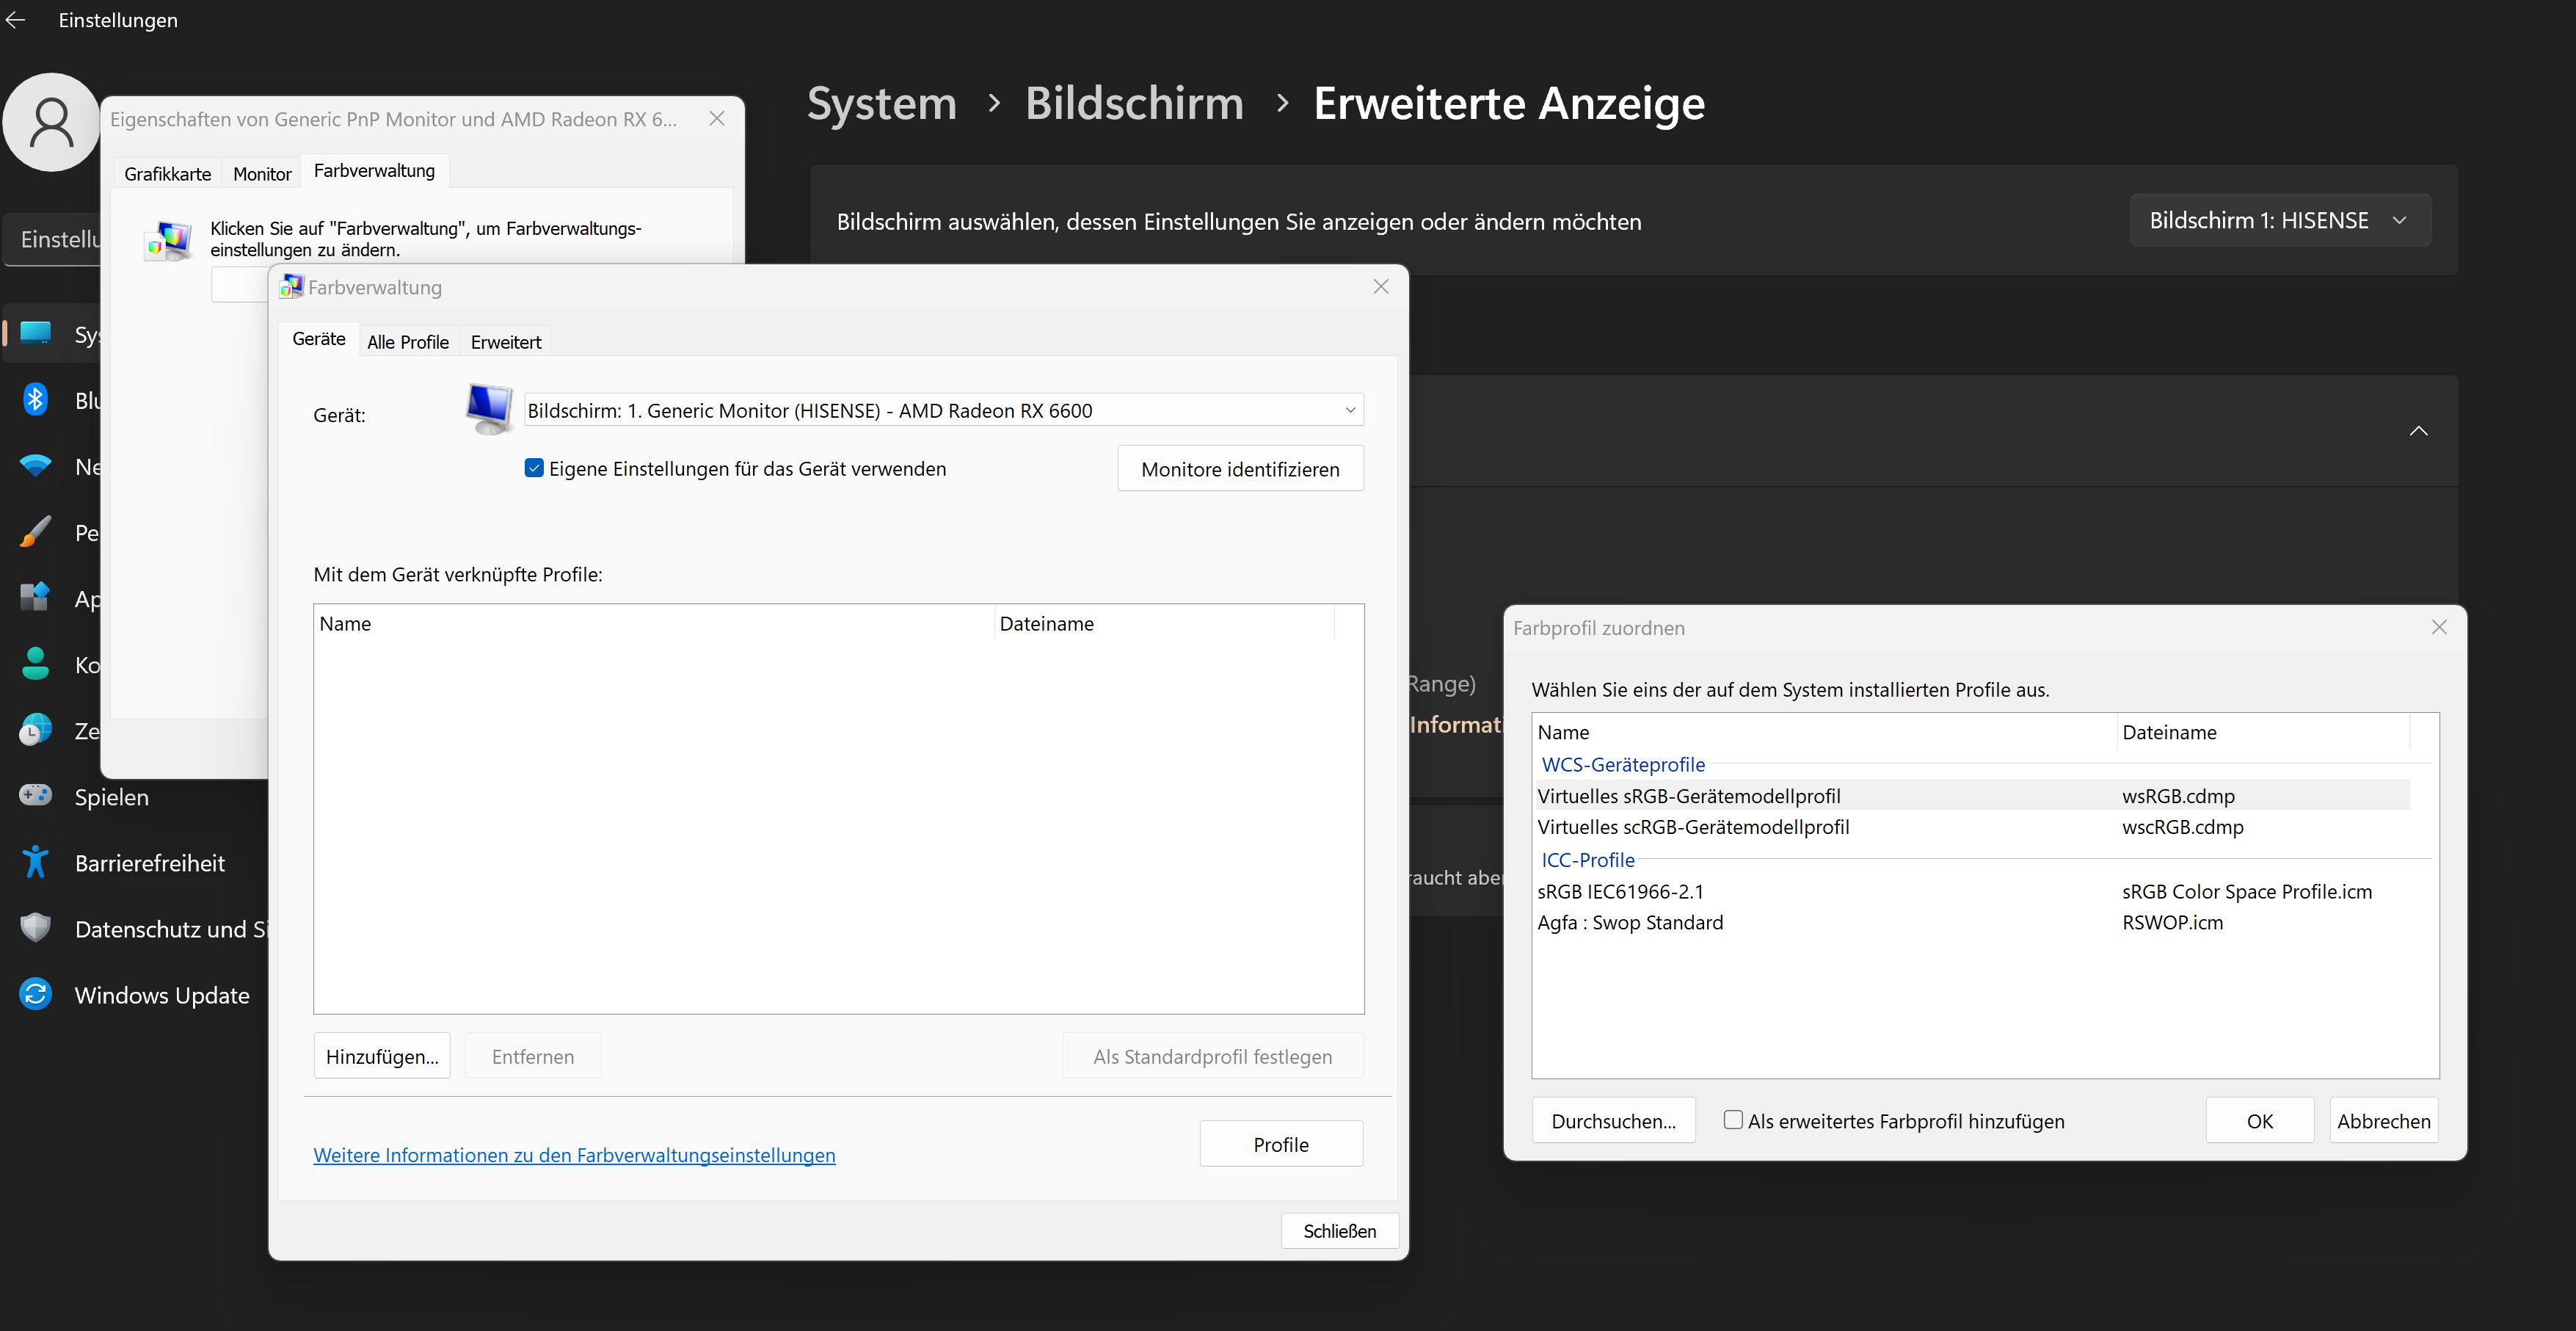The width and height of the screenshot is (2576, 1331).
Task: Select Virtuelles scRGB-Gerätemodellprofil row
Action: (x=1972, y=827)
